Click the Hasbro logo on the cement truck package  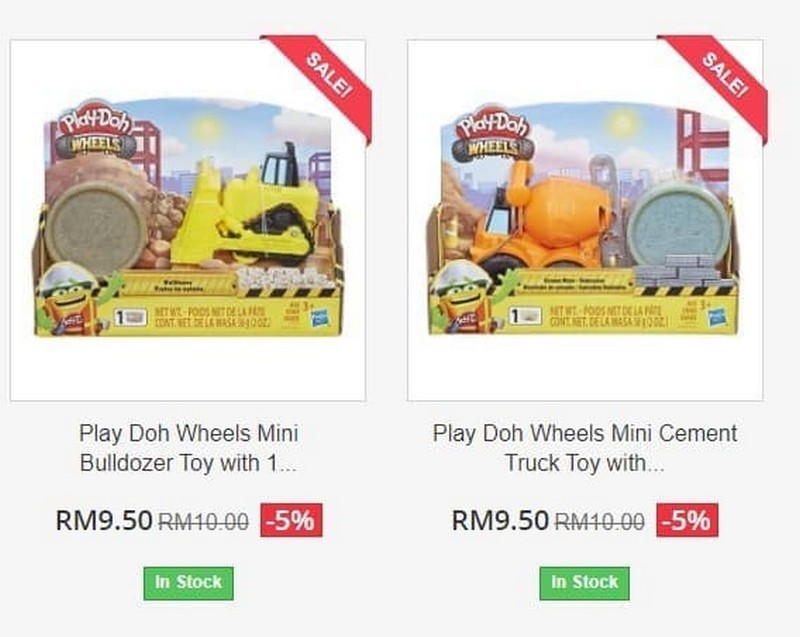[x=717, y=318]
